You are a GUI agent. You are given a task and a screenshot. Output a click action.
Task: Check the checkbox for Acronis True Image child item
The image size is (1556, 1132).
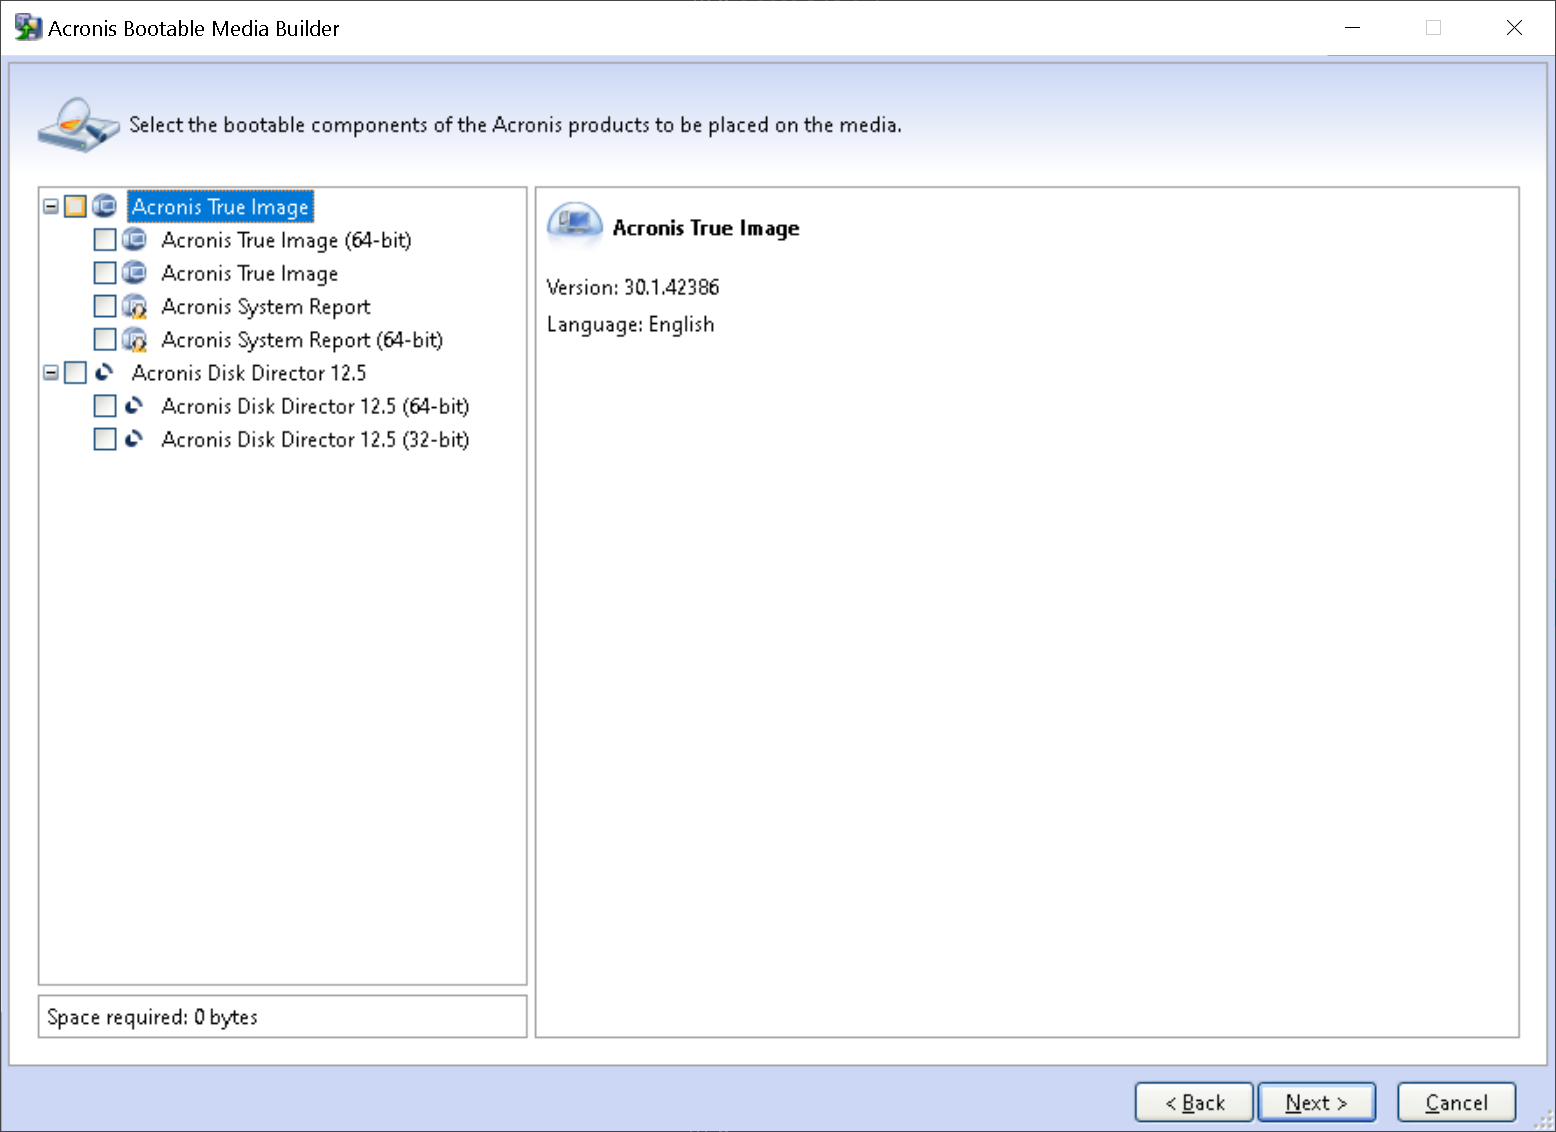point(105,273)
